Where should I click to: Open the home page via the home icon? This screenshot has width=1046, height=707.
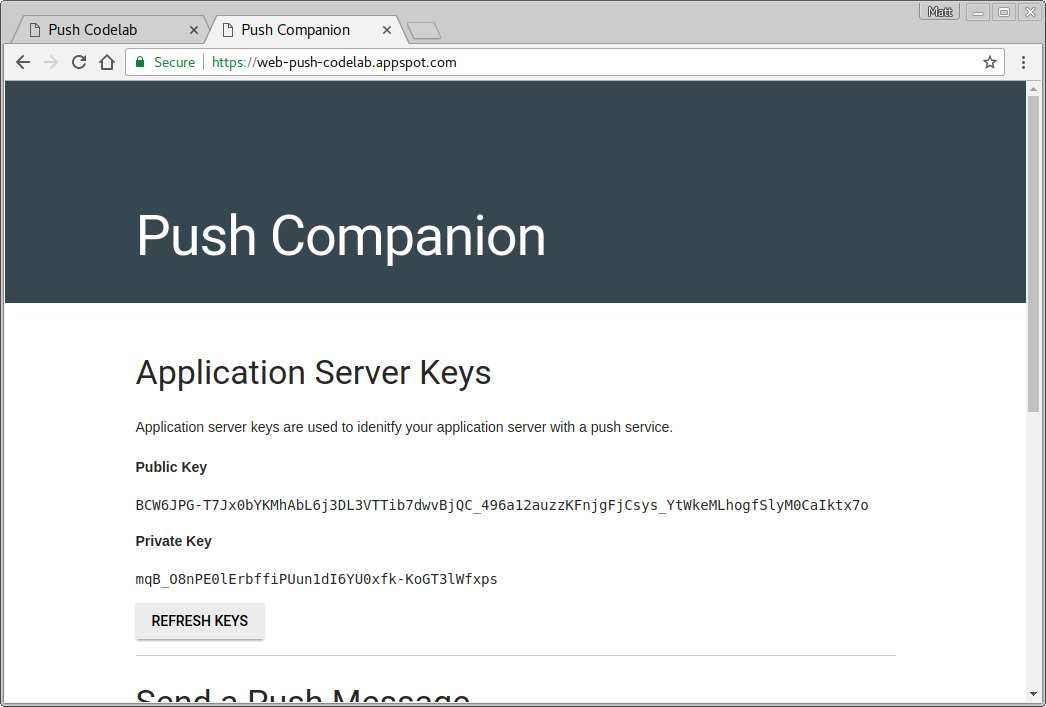106,62
